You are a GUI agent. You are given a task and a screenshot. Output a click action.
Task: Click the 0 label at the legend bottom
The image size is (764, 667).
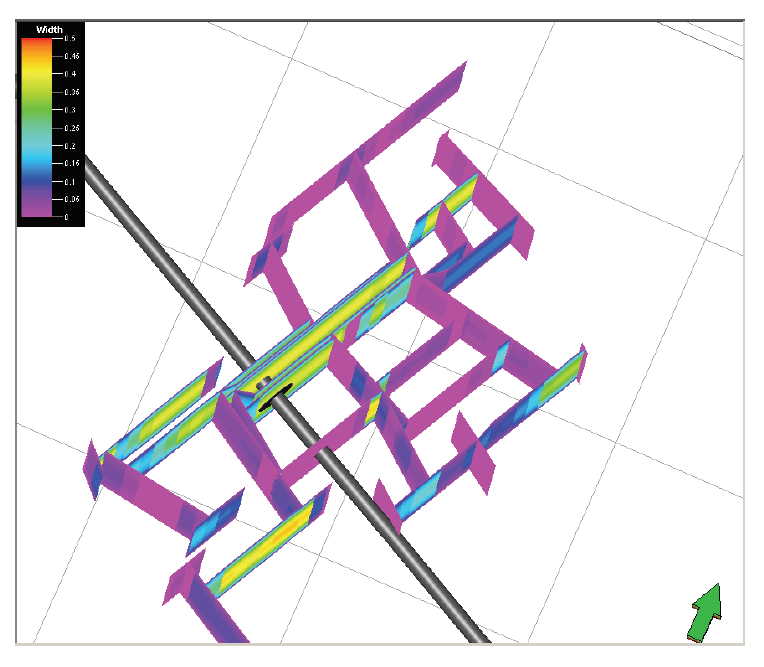[x=68, y=217]
